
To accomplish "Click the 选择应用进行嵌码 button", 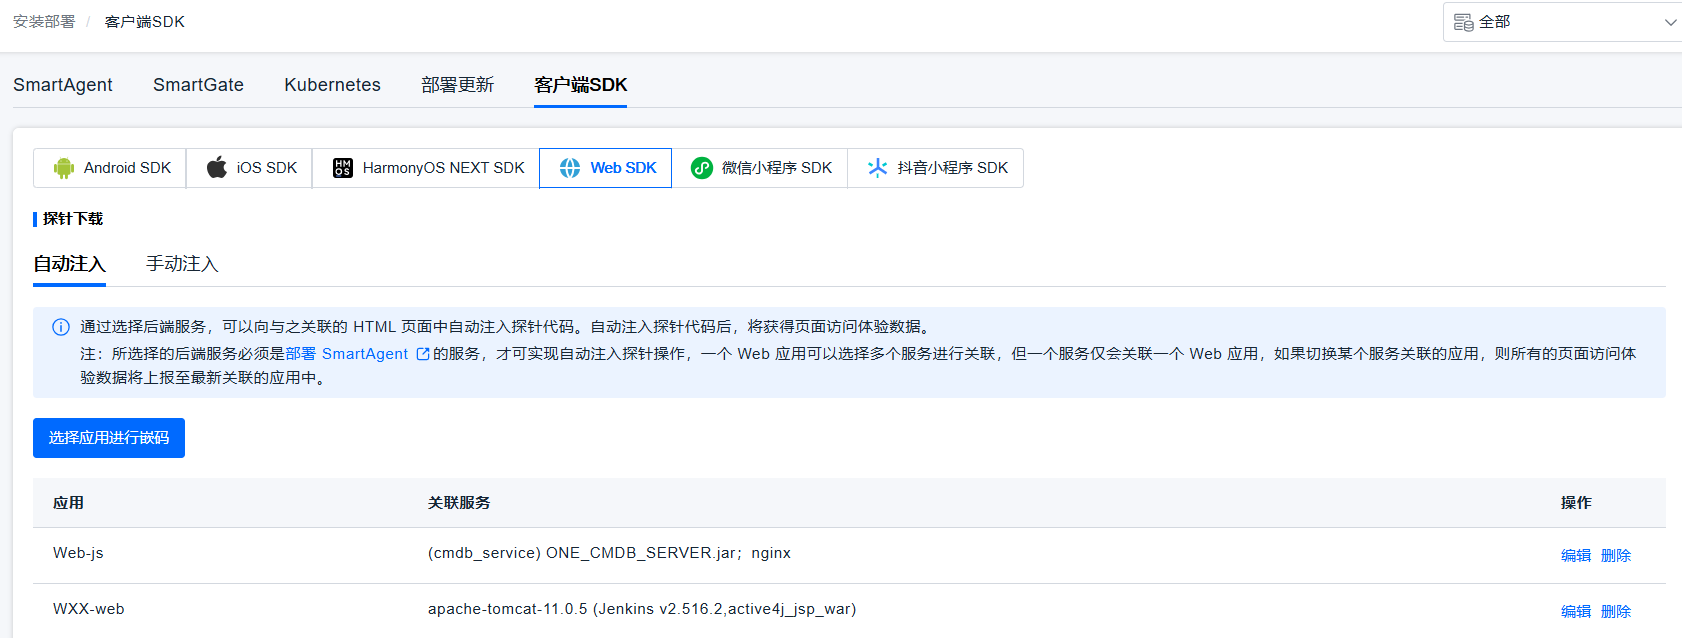I will click(x=109, y=438).
